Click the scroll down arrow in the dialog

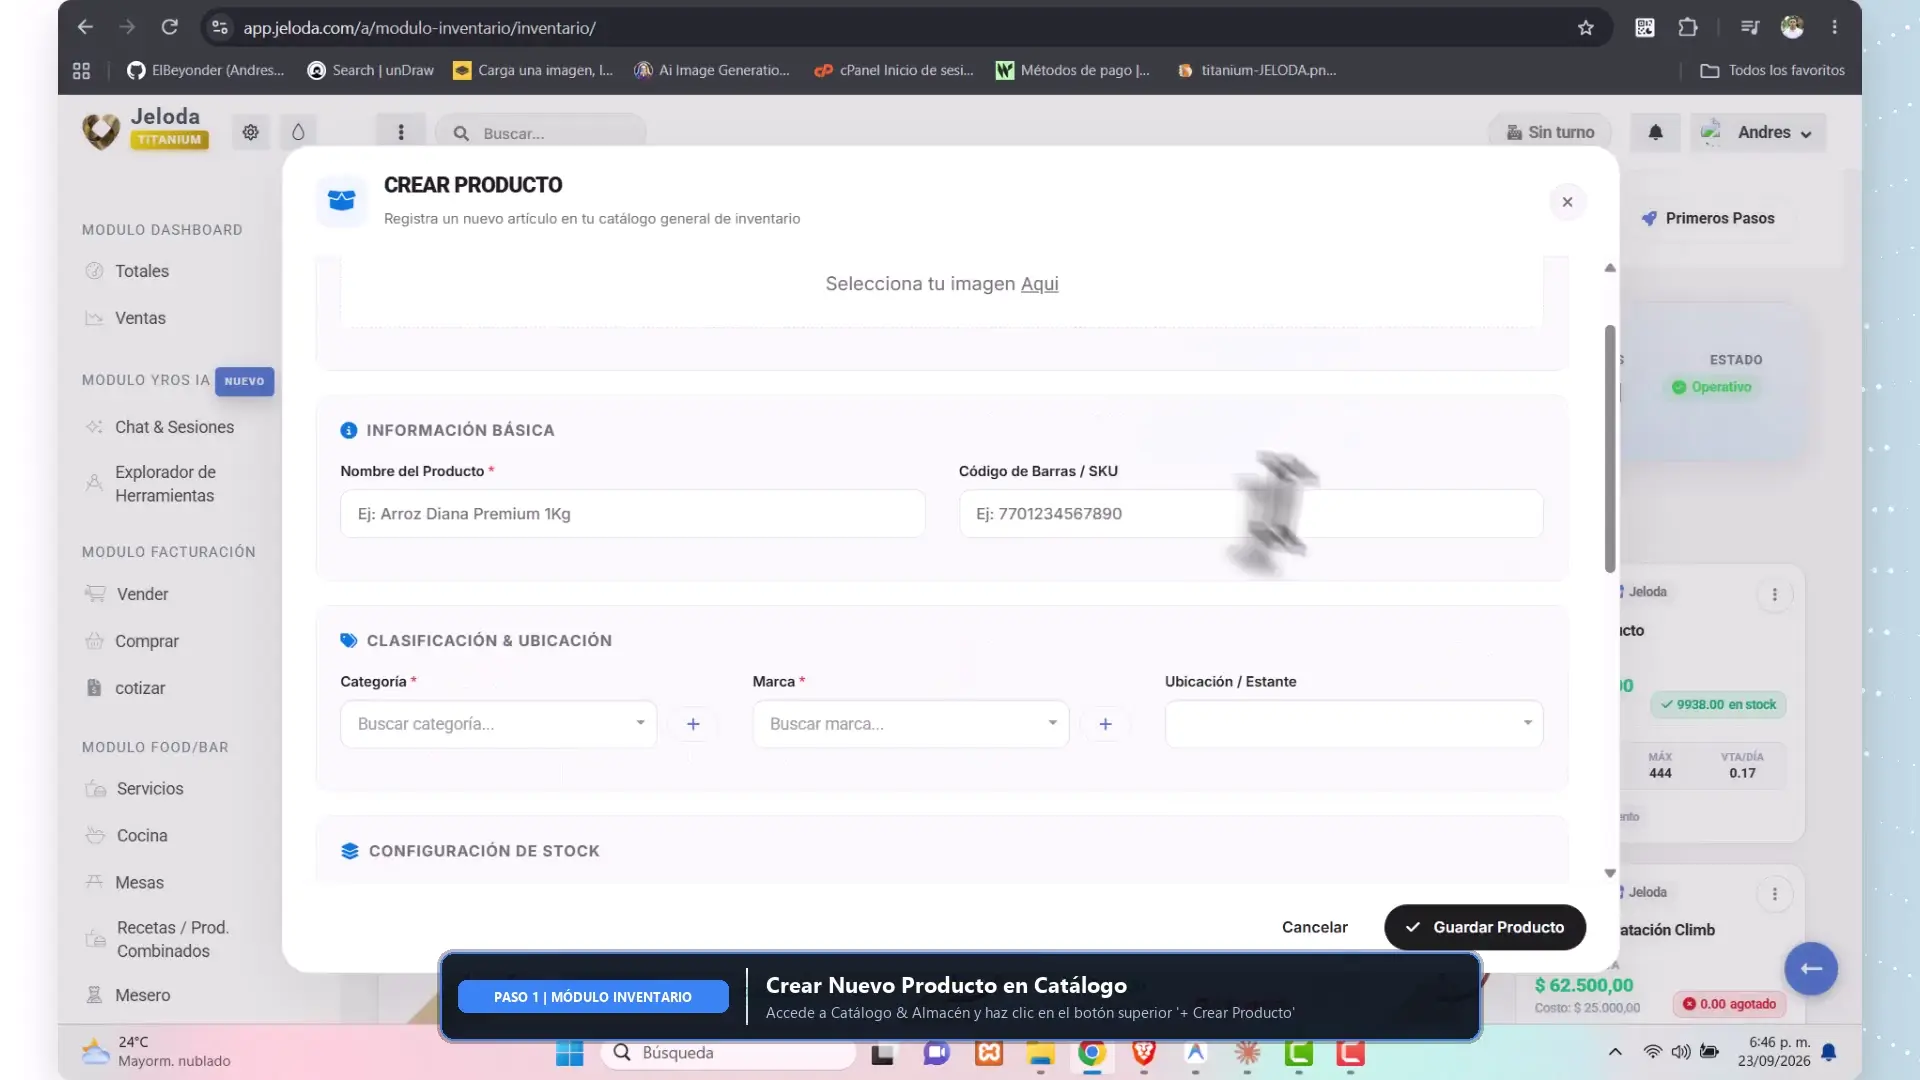point(1610,873)
